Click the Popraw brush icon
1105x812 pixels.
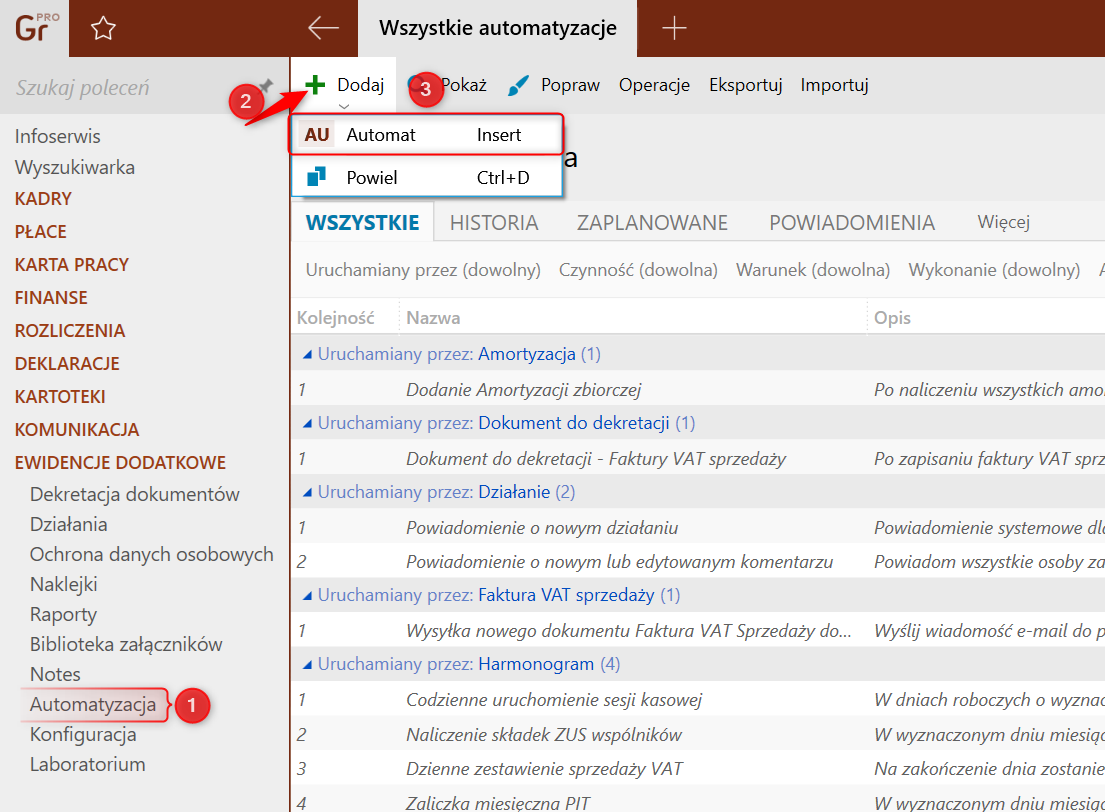pyautogui.click(x=518, y=85)
